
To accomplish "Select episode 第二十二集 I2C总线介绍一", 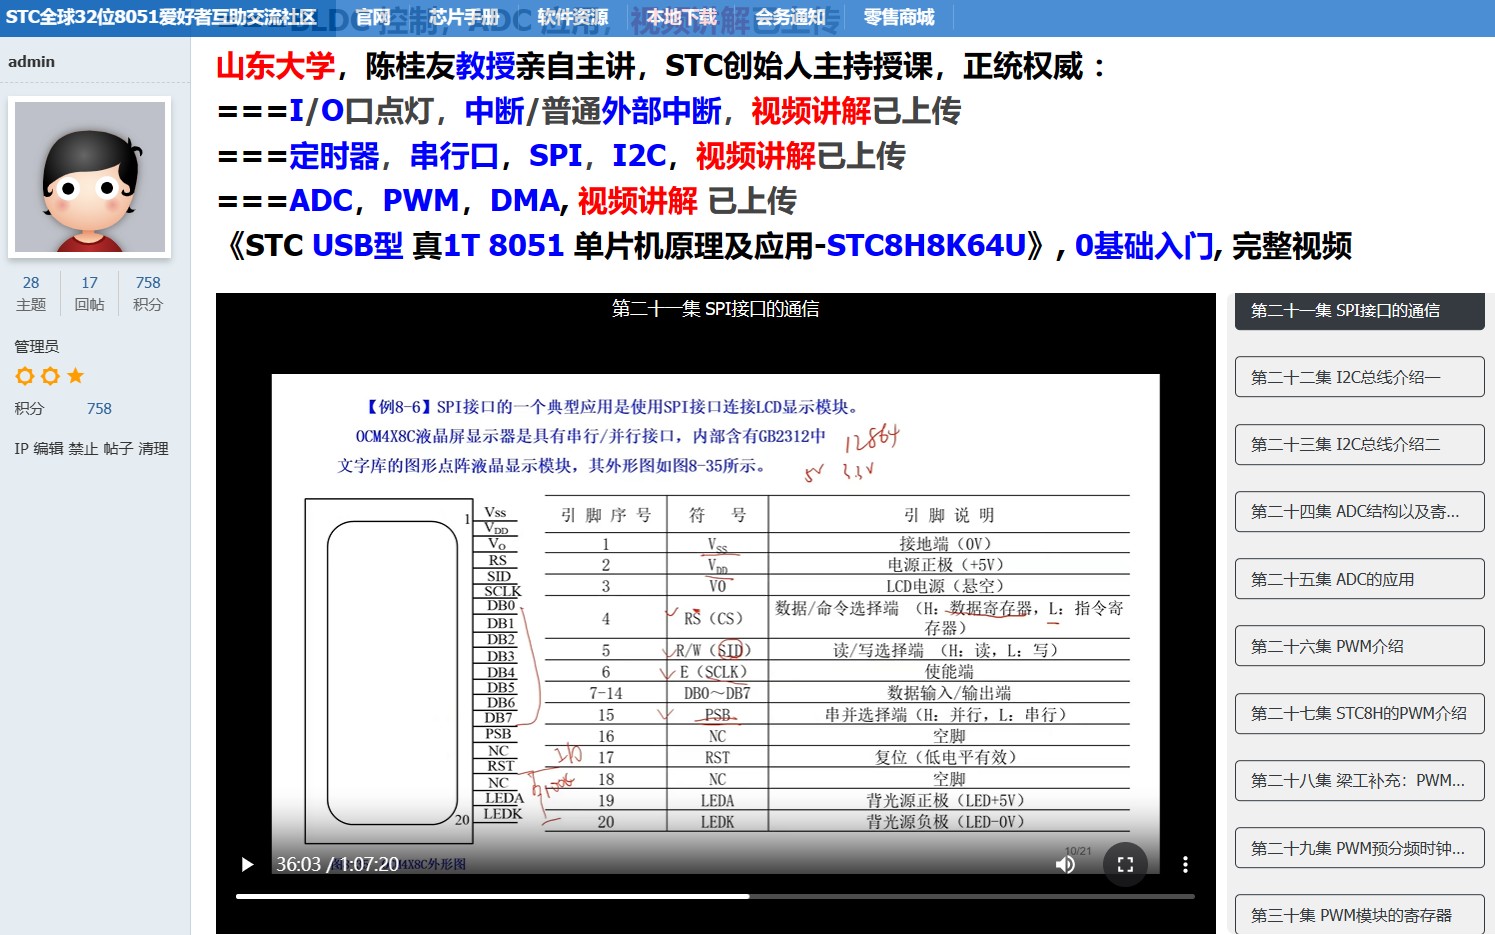I will click(x=1359, y=377).
